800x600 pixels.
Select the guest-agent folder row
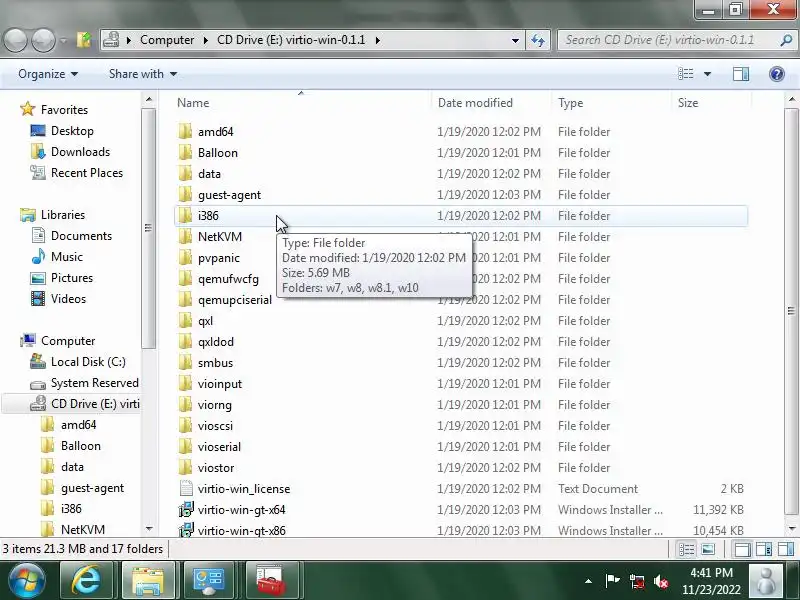[x=461, y=195]
